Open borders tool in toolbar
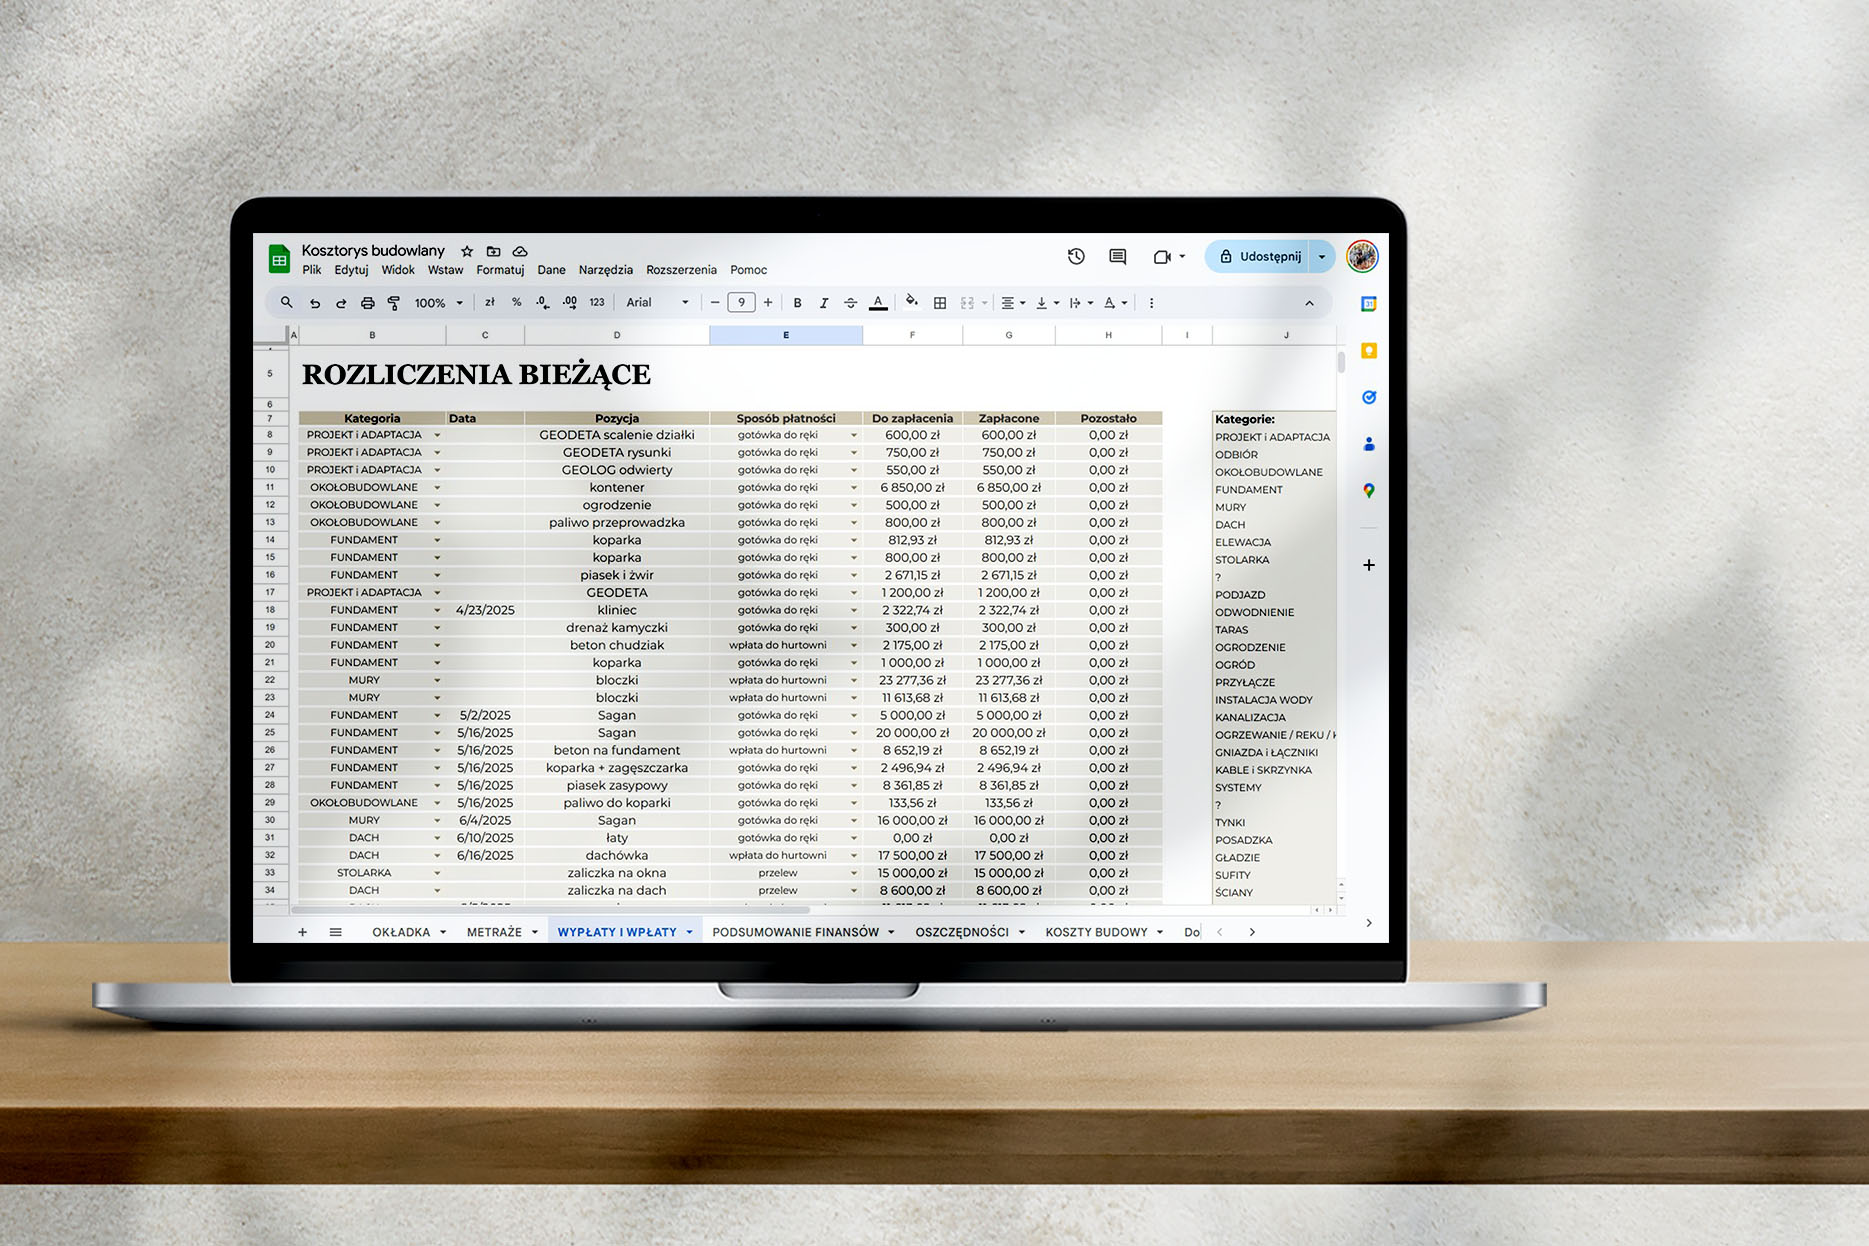 click(x=940, y=303)
